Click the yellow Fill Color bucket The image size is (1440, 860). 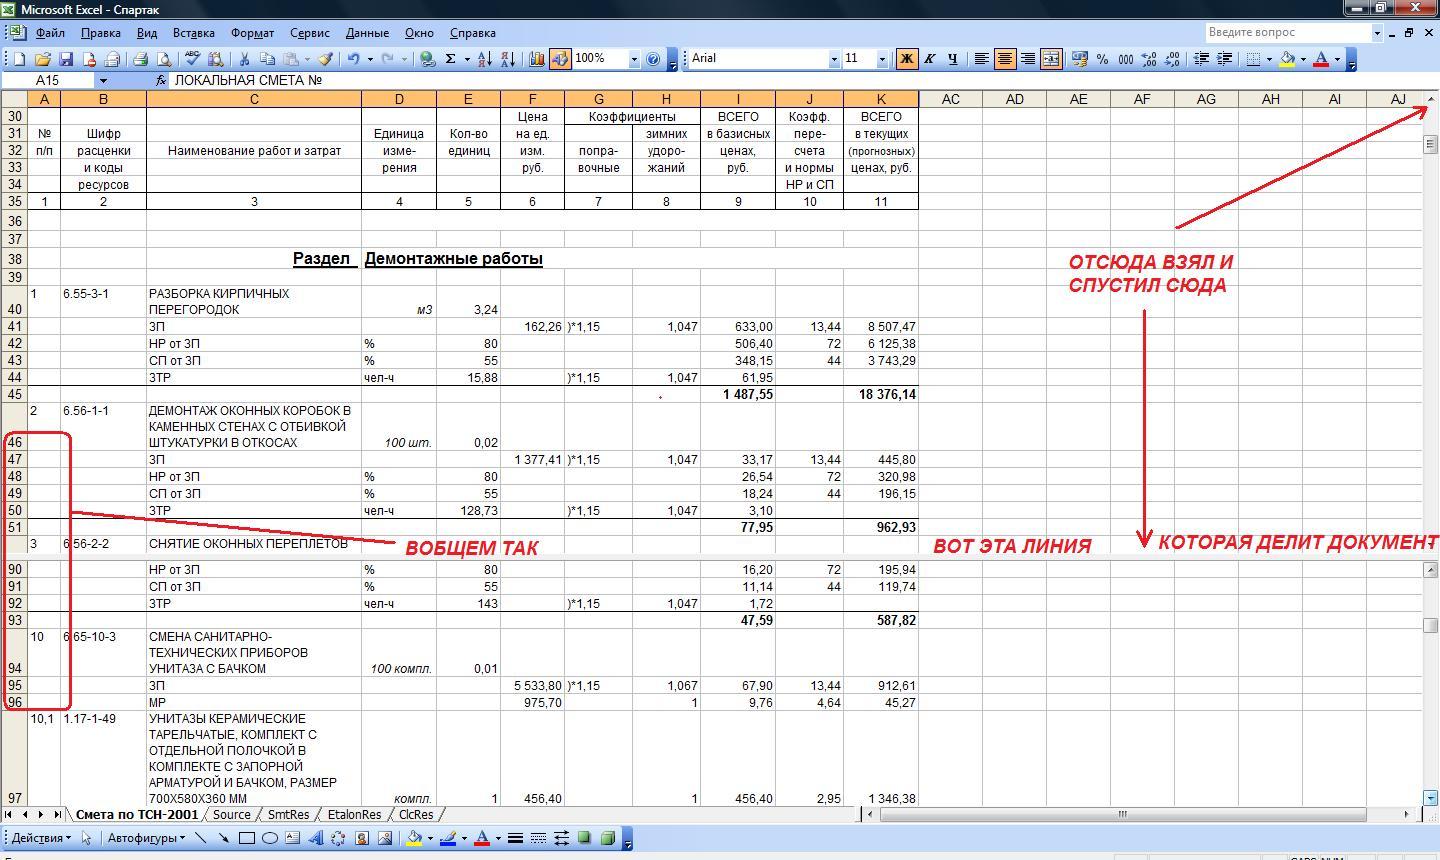[1288, 59]
